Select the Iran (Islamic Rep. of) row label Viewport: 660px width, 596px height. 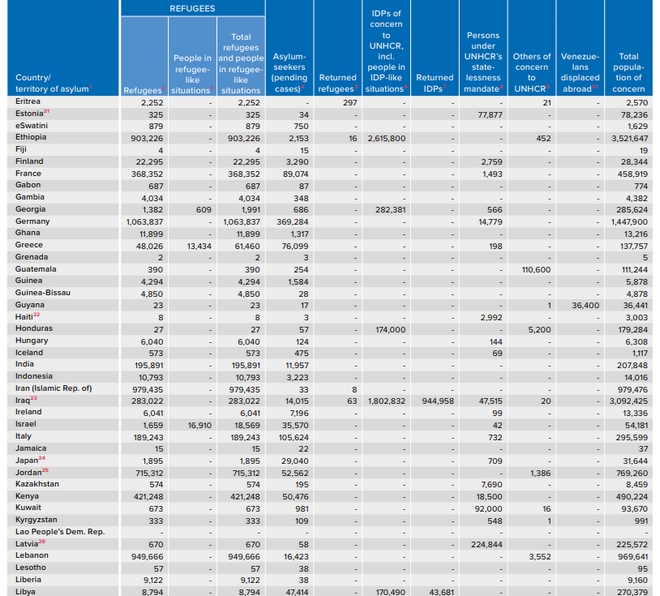[x=53, y=388]
